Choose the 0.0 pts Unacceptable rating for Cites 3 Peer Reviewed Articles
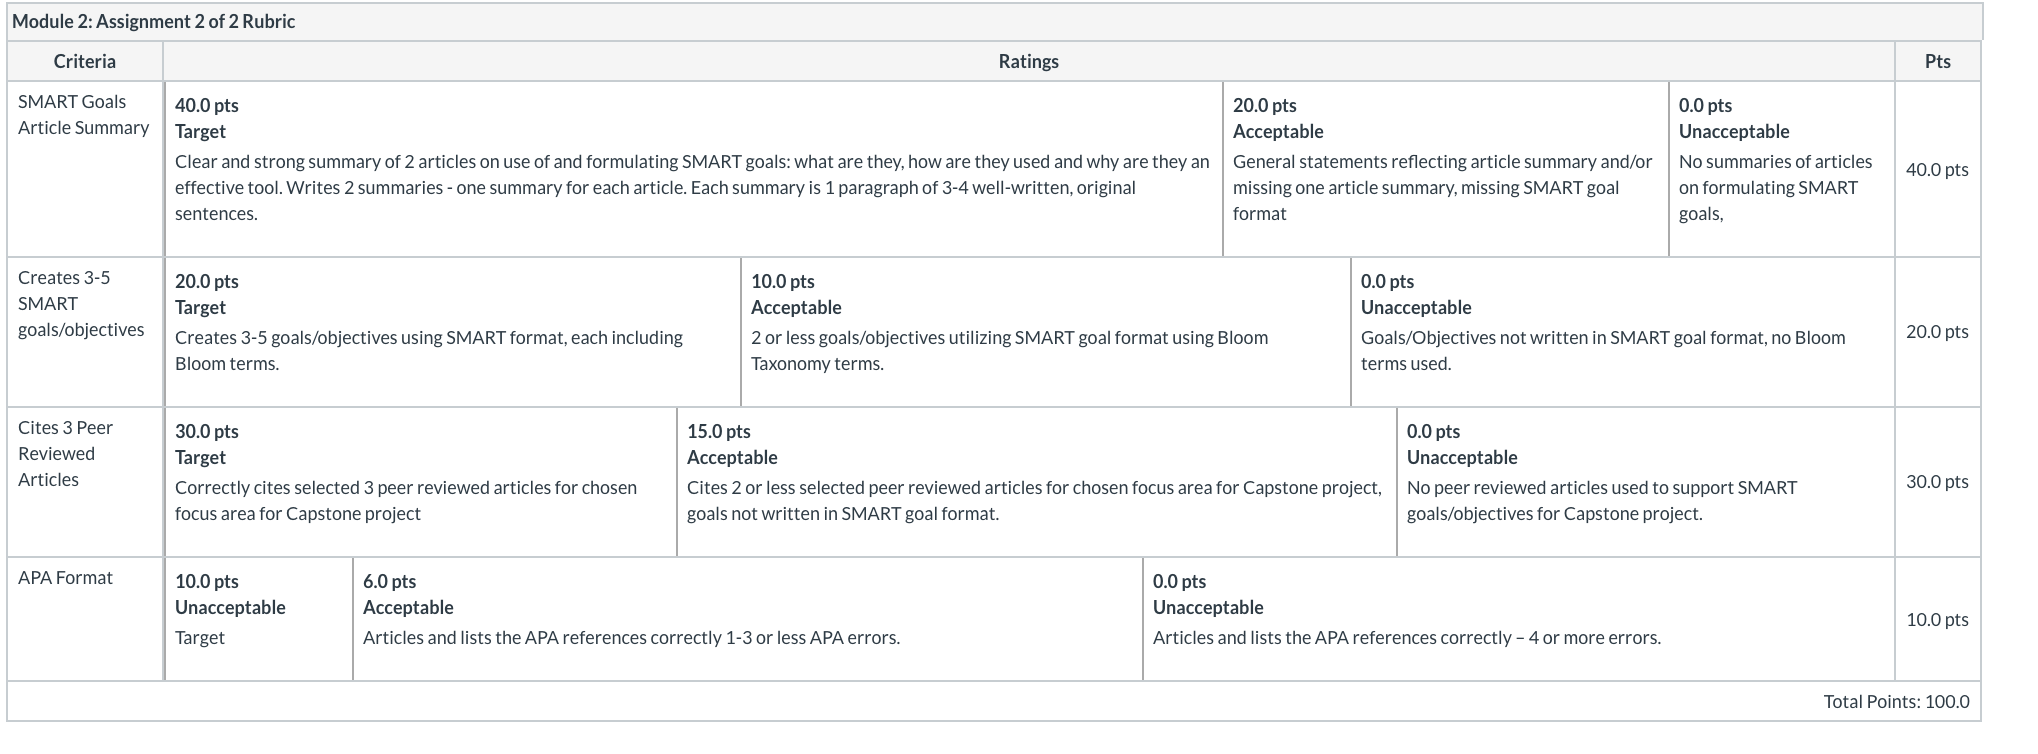 pyautogui.click(x=1645, y=482)
